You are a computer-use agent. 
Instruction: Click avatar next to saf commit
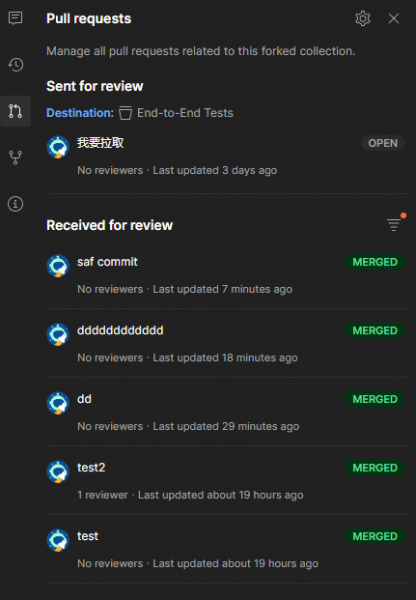point(58,266)
